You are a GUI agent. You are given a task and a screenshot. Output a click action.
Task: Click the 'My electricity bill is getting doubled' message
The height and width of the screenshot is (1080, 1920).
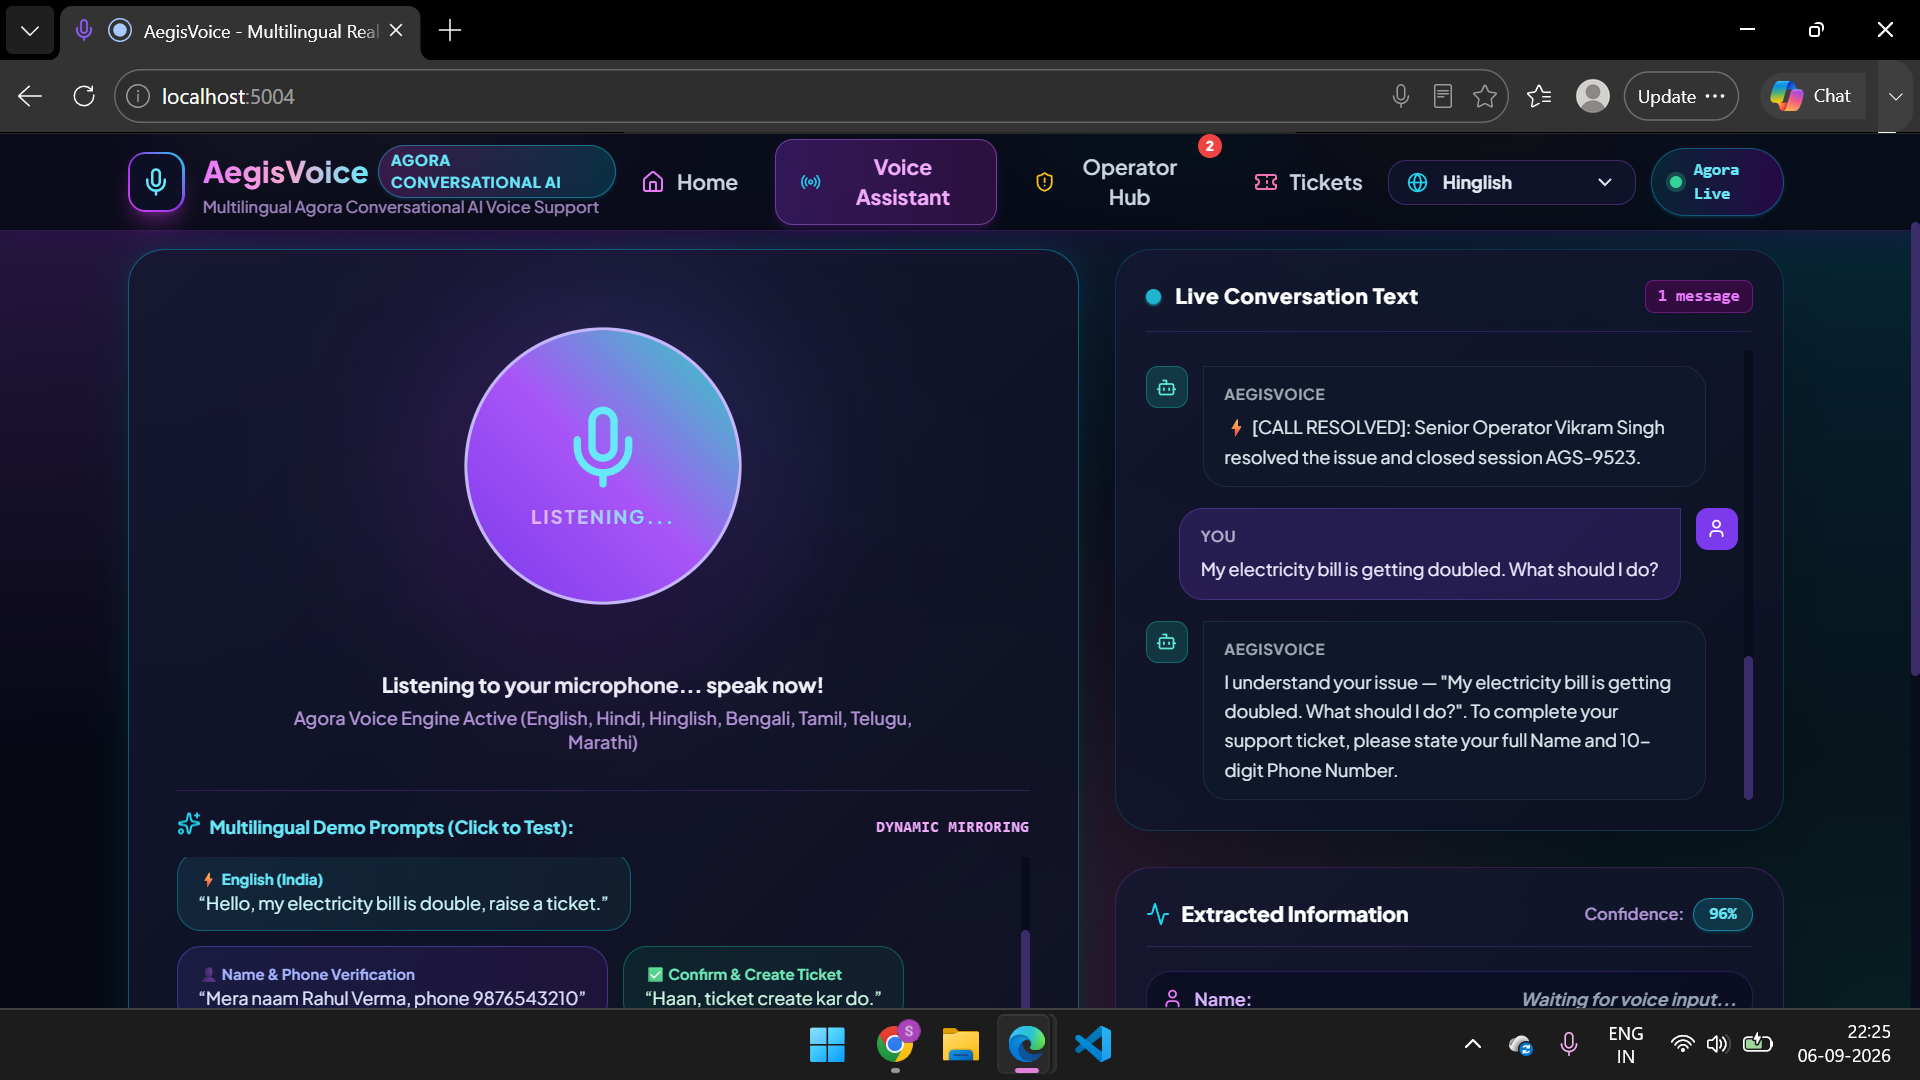coord(1429,554)
